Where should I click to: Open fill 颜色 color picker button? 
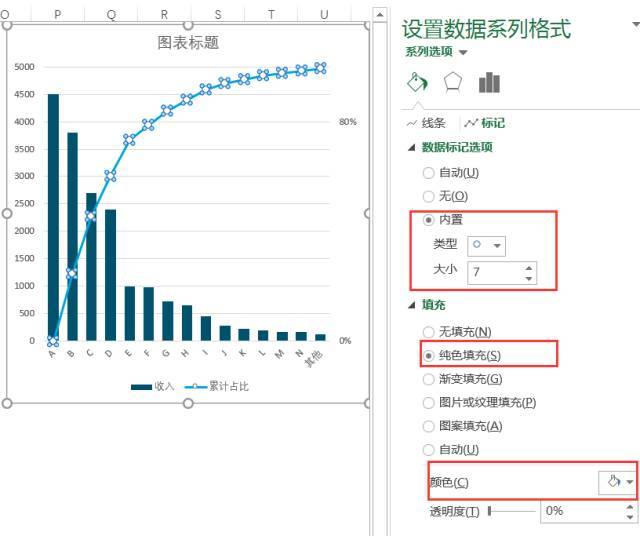click(617, 482)
